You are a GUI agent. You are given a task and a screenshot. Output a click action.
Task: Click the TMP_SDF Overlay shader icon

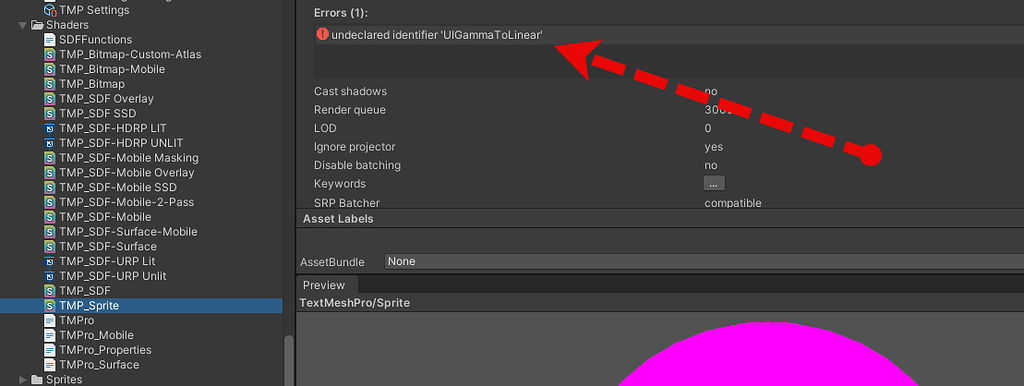[50, 99]
